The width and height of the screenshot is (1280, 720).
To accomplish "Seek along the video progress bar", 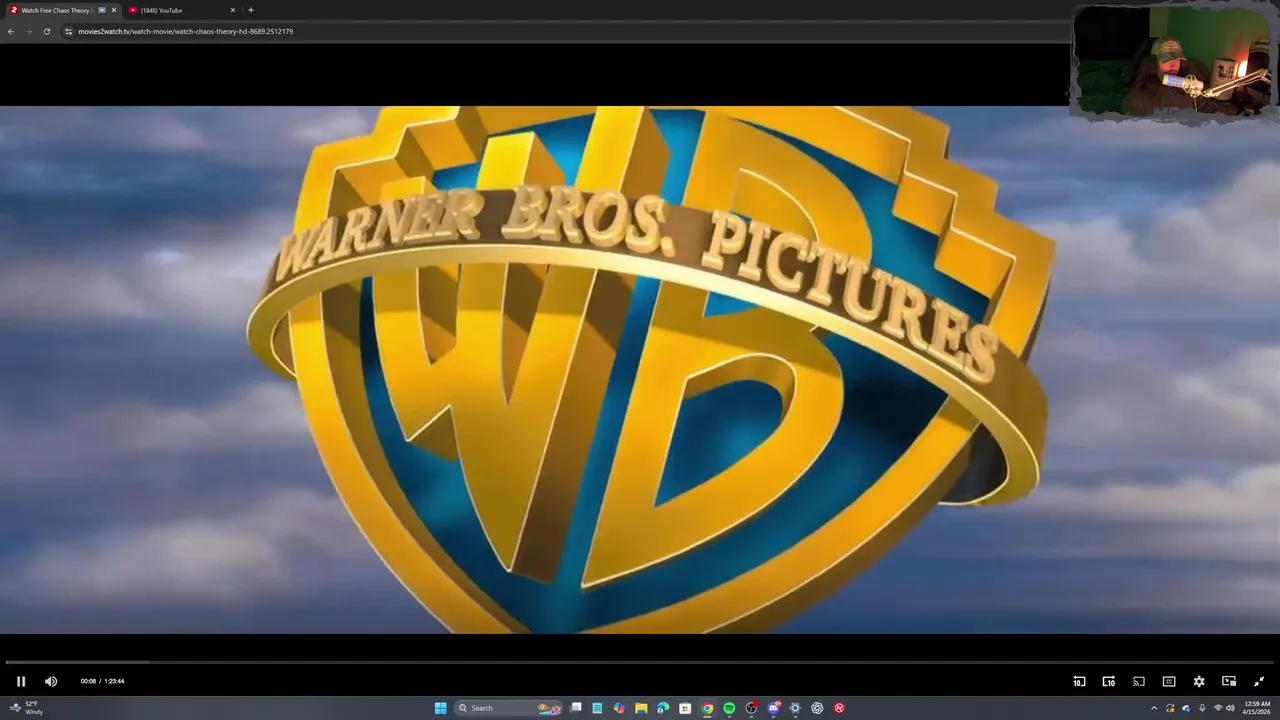I will tap(640, 662).
